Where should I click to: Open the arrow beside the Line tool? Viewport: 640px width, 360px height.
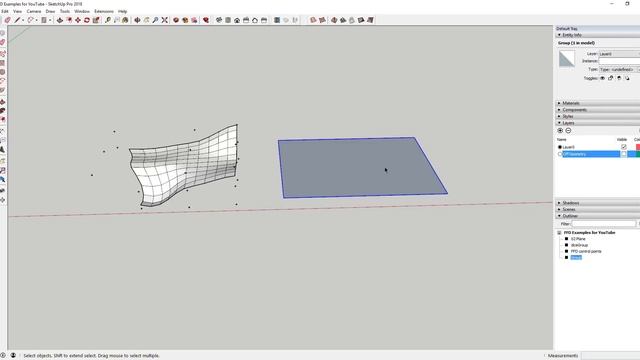pos(22,20)
